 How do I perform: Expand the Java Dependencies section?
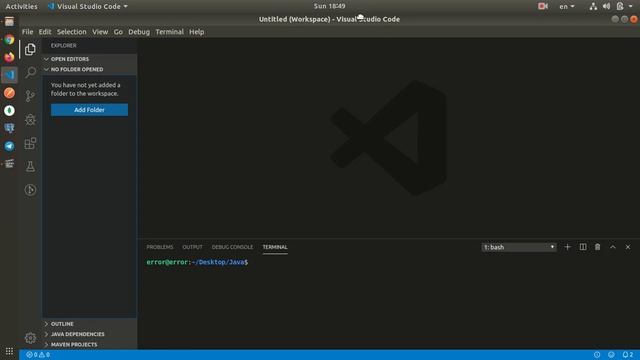(x=89, y=334)
